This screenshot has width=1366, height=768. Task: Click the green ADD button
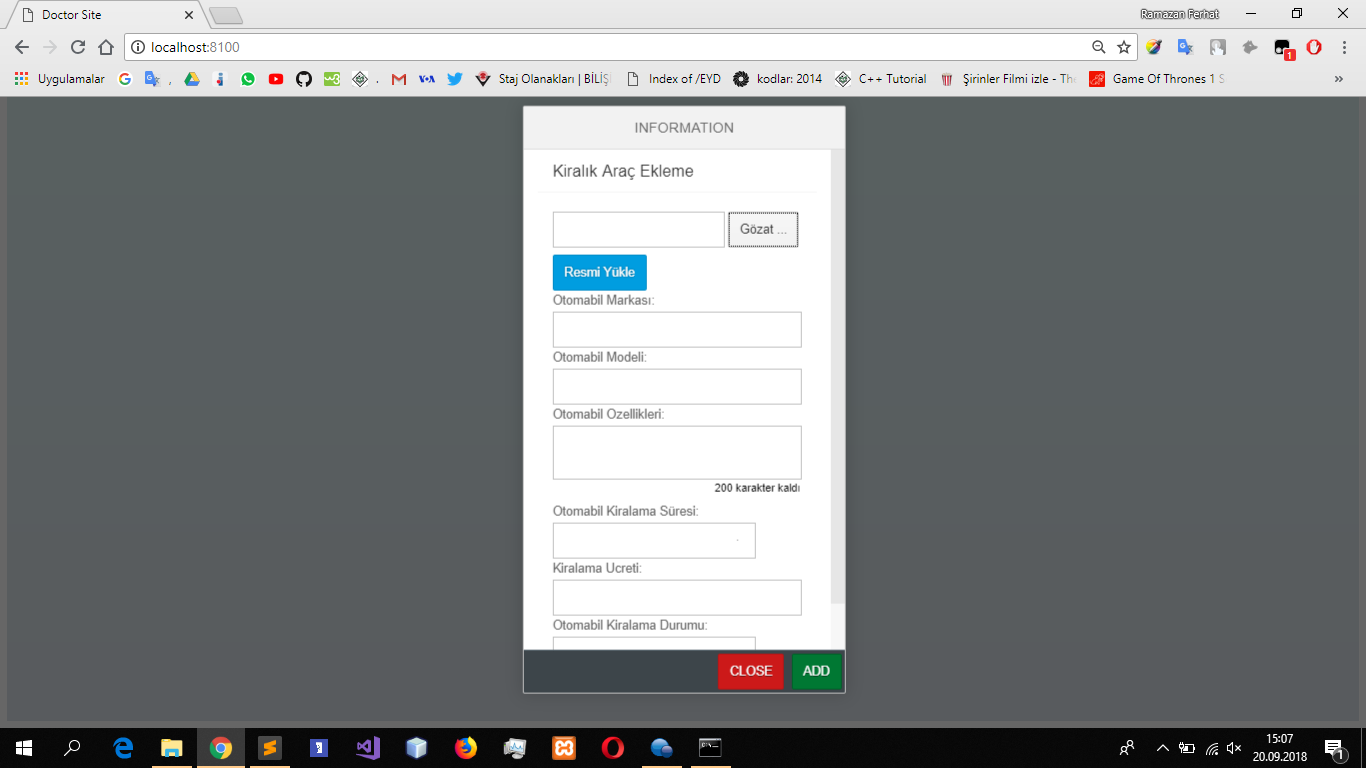click(x=816, y=671)
